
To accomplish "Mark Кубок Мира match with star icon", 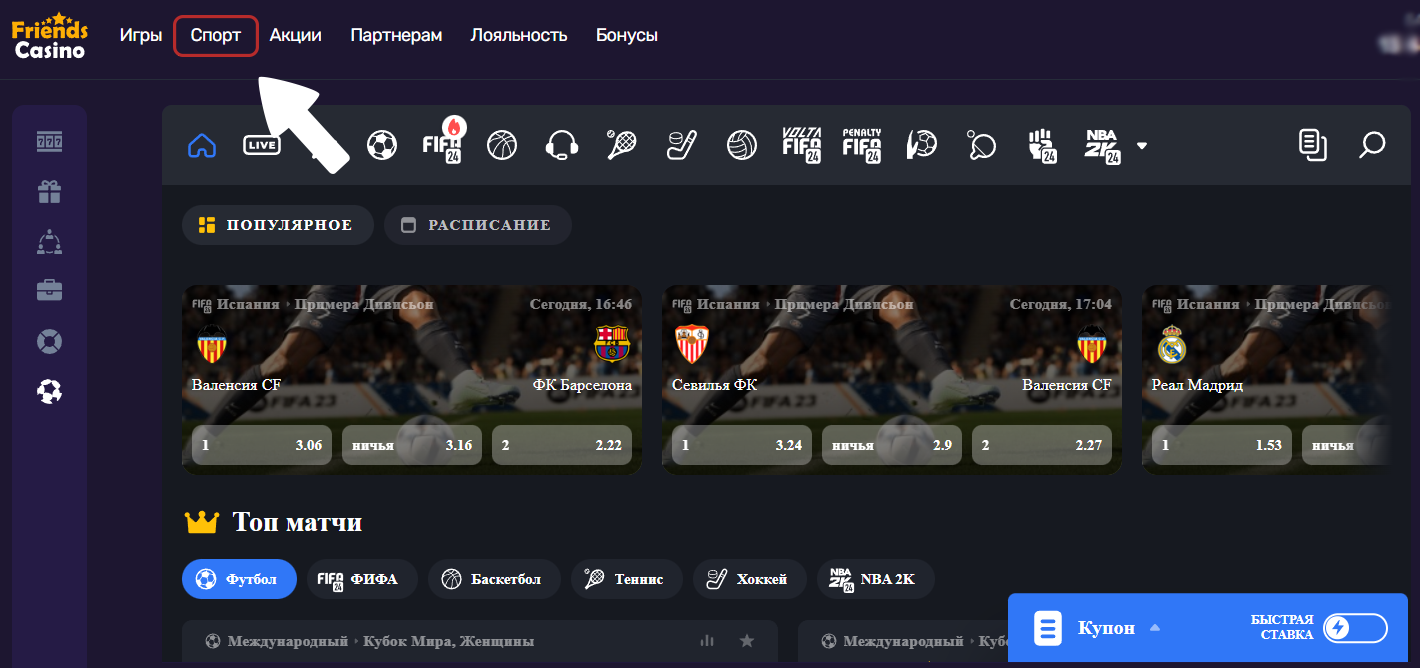I will click(x=746, y=641).
